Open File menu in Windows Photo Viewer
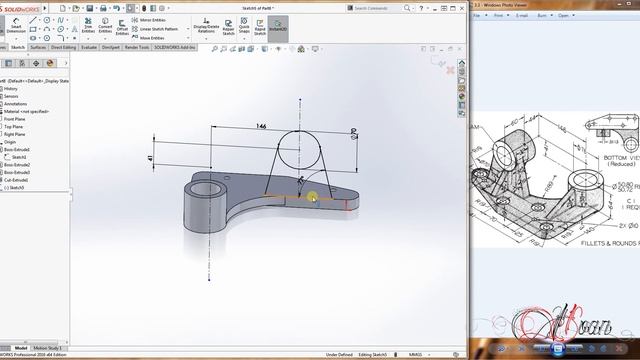Viewport: 640px width, 360px height. tap(476, 16)
